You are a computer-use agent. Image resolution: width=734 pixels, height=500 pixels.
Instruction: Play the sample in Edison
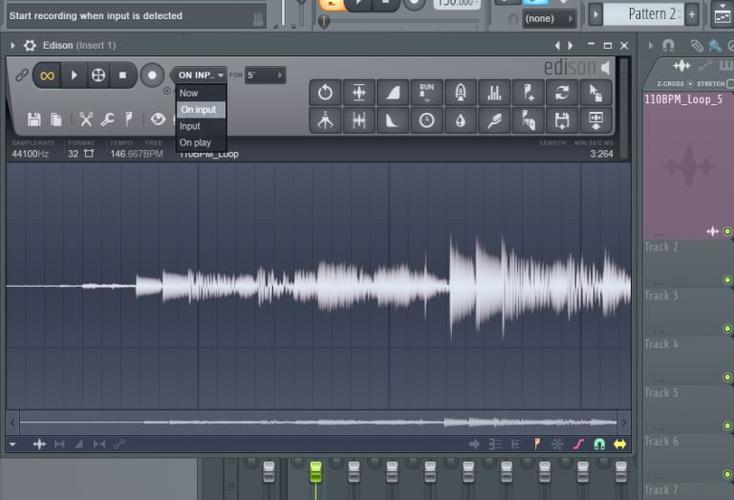click(x=74, y=75)
